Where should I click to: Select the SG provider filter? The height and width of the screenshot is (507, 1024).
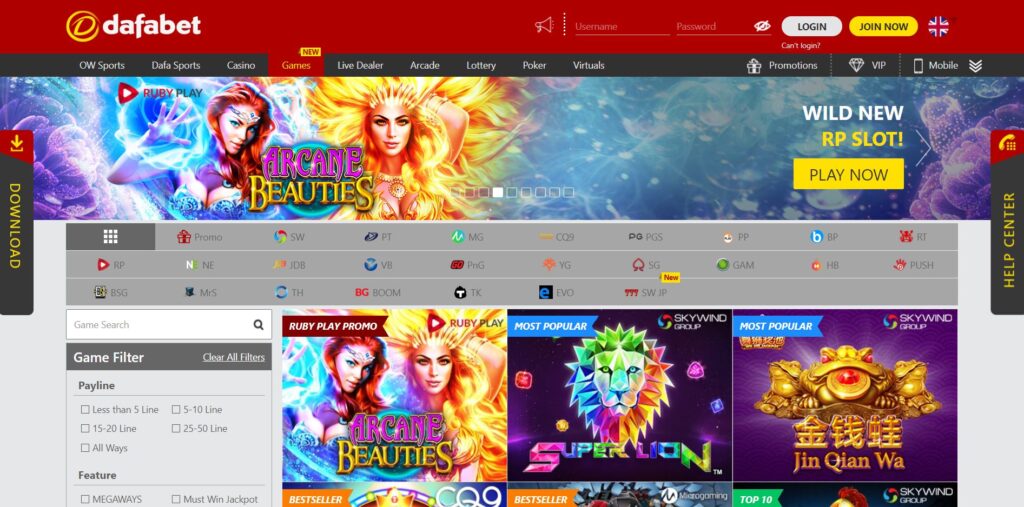[646, 265]
